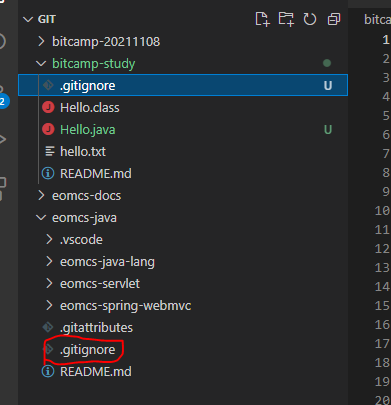
Task: Click line number 10 in editor gutter
Action: pyautogui.click(x=382, y=211)
